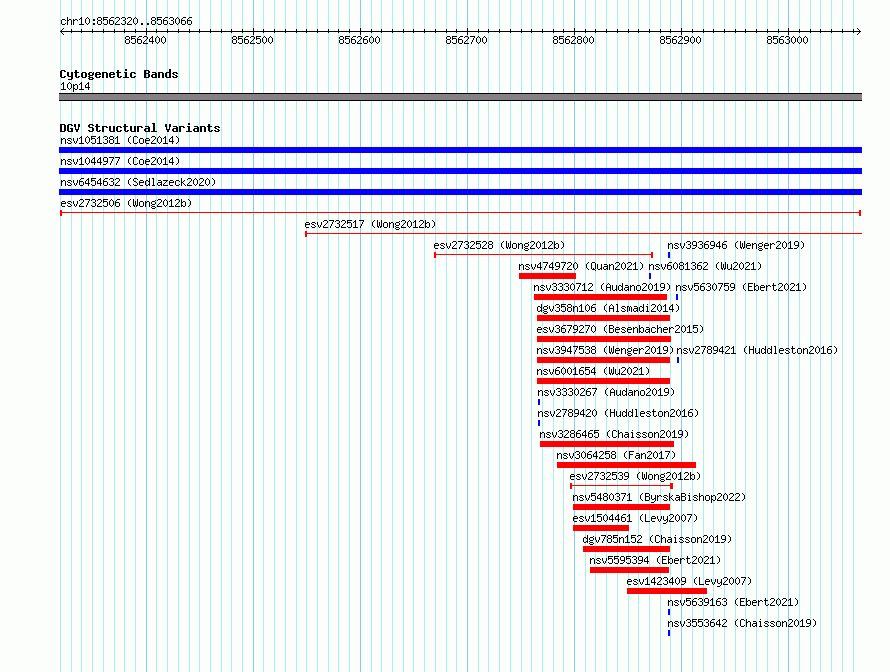The width and height of the screenshot is (890, 672).
Task: Select esv1423409 (Levy2007) label
Action: click(x=689, y=581)
